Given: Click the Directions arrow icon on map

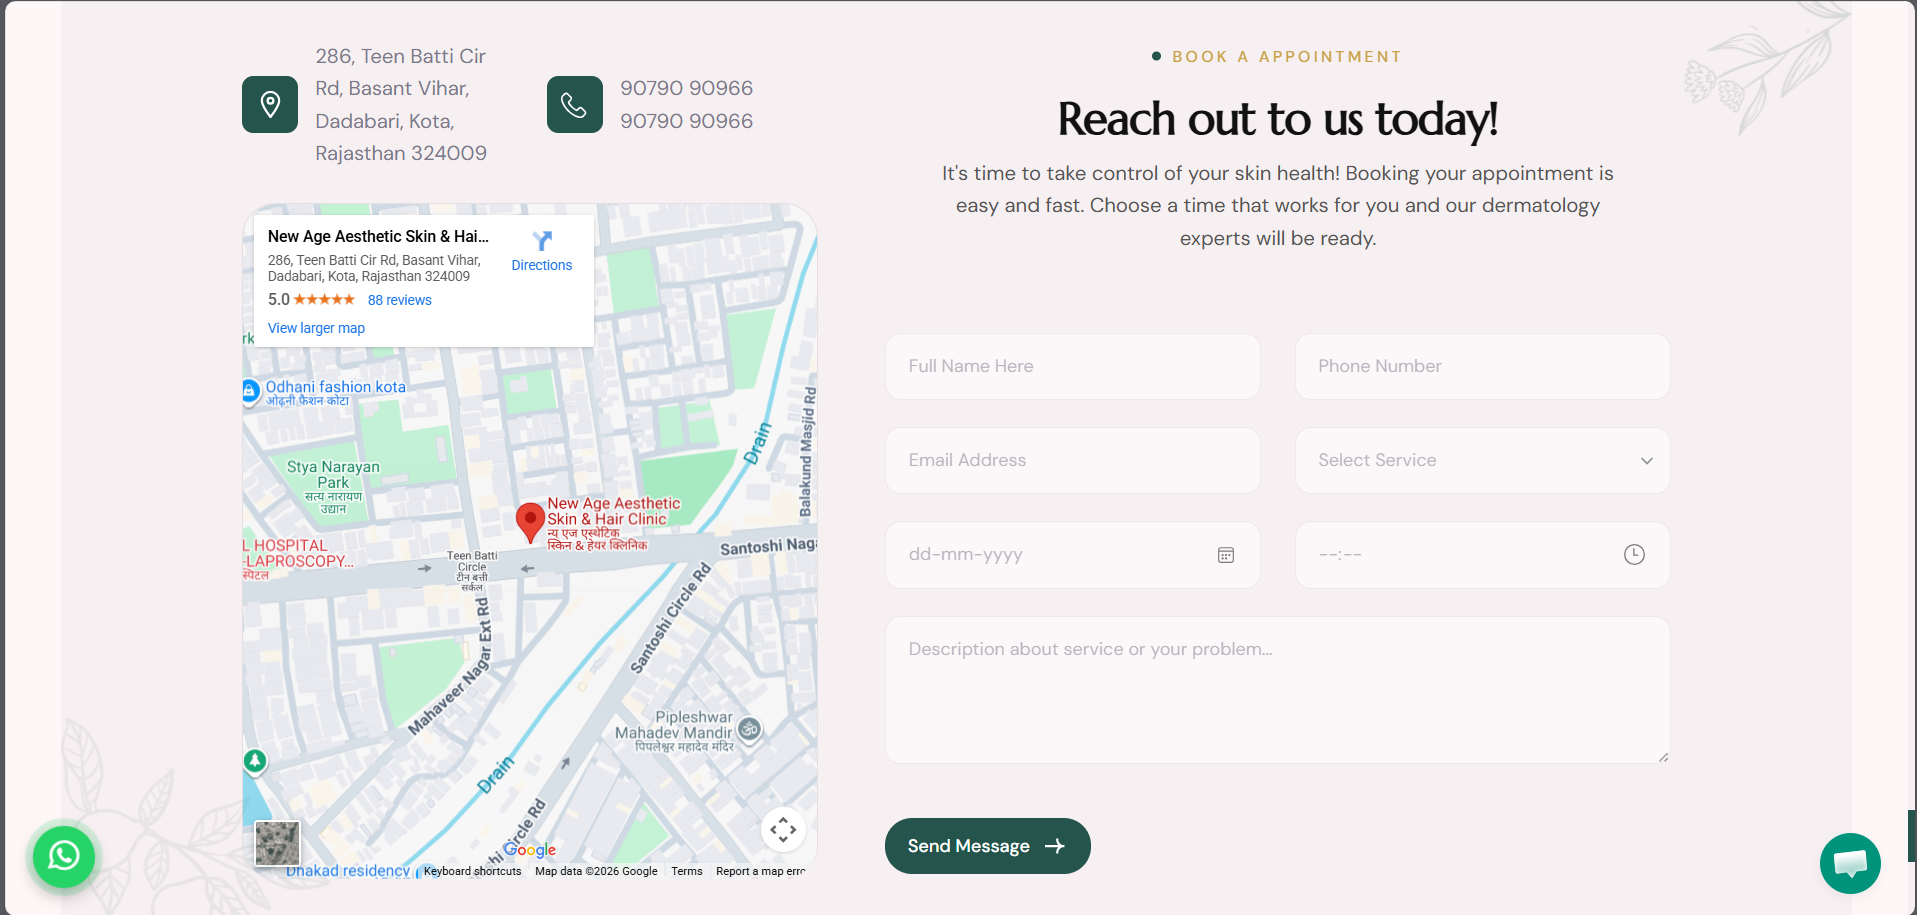Looking at the screenshot, I should tap(542, 241).
